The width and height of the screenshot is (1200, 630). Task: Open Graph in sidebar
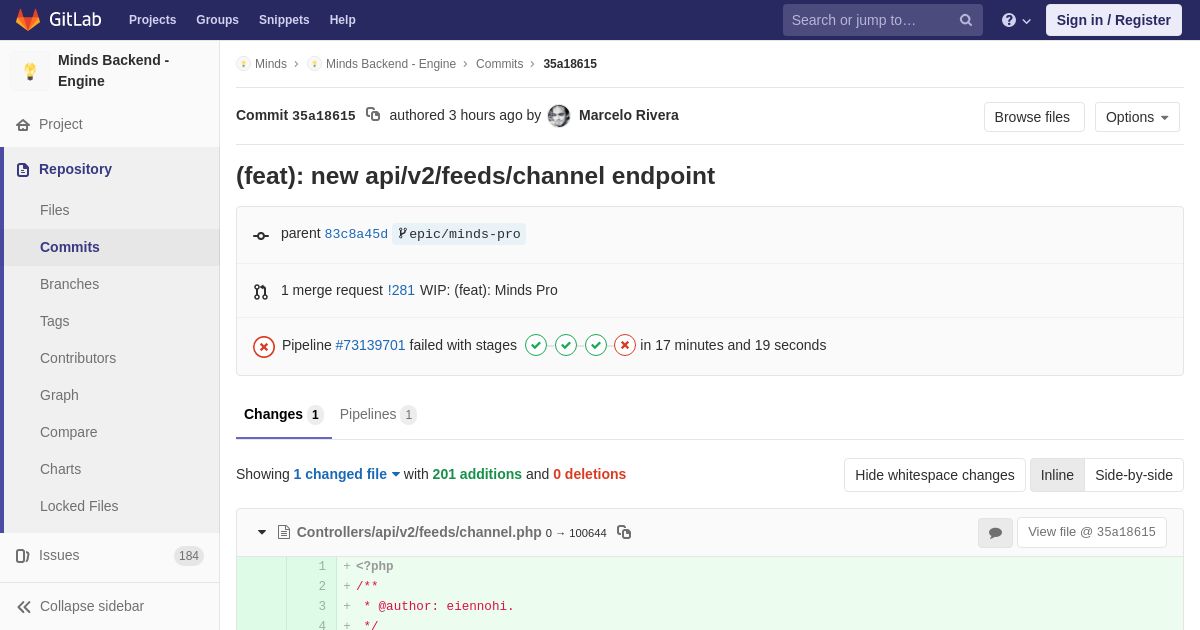tap(112, 395)
